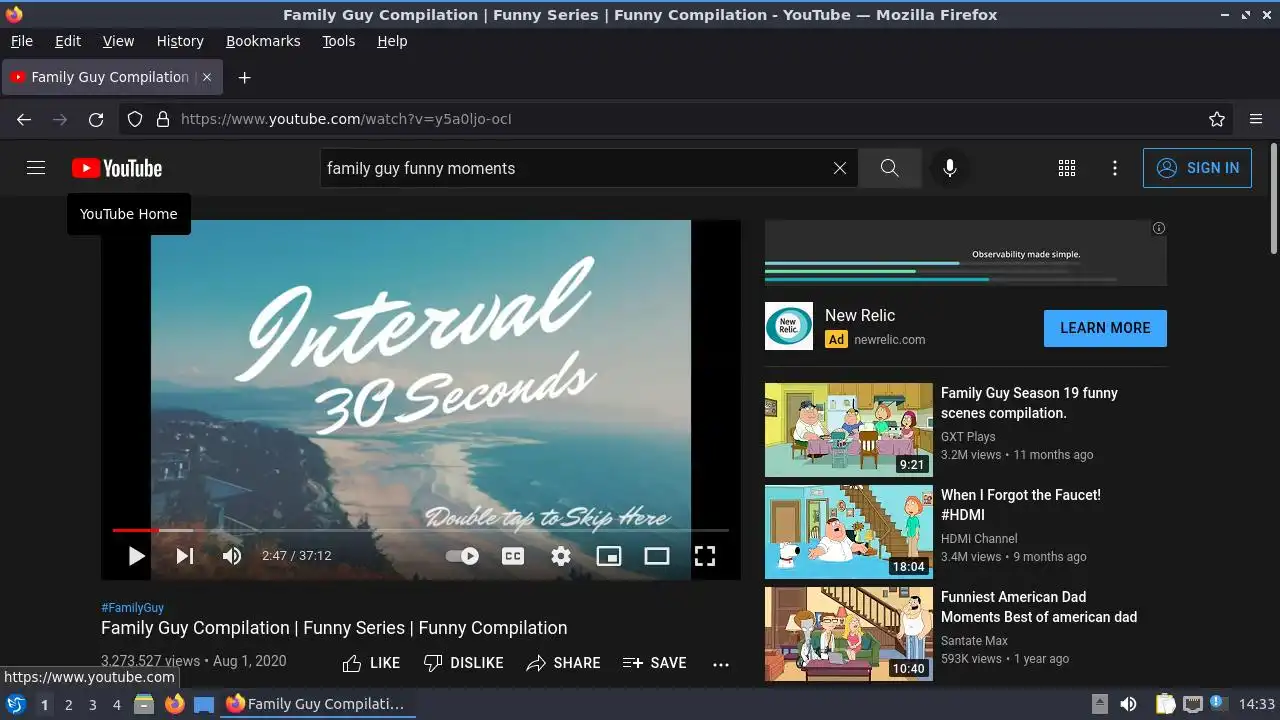Save the video to a playlist
Image resolution: width=1280 pixels, height=720 pixels.
tap(654, 663)
